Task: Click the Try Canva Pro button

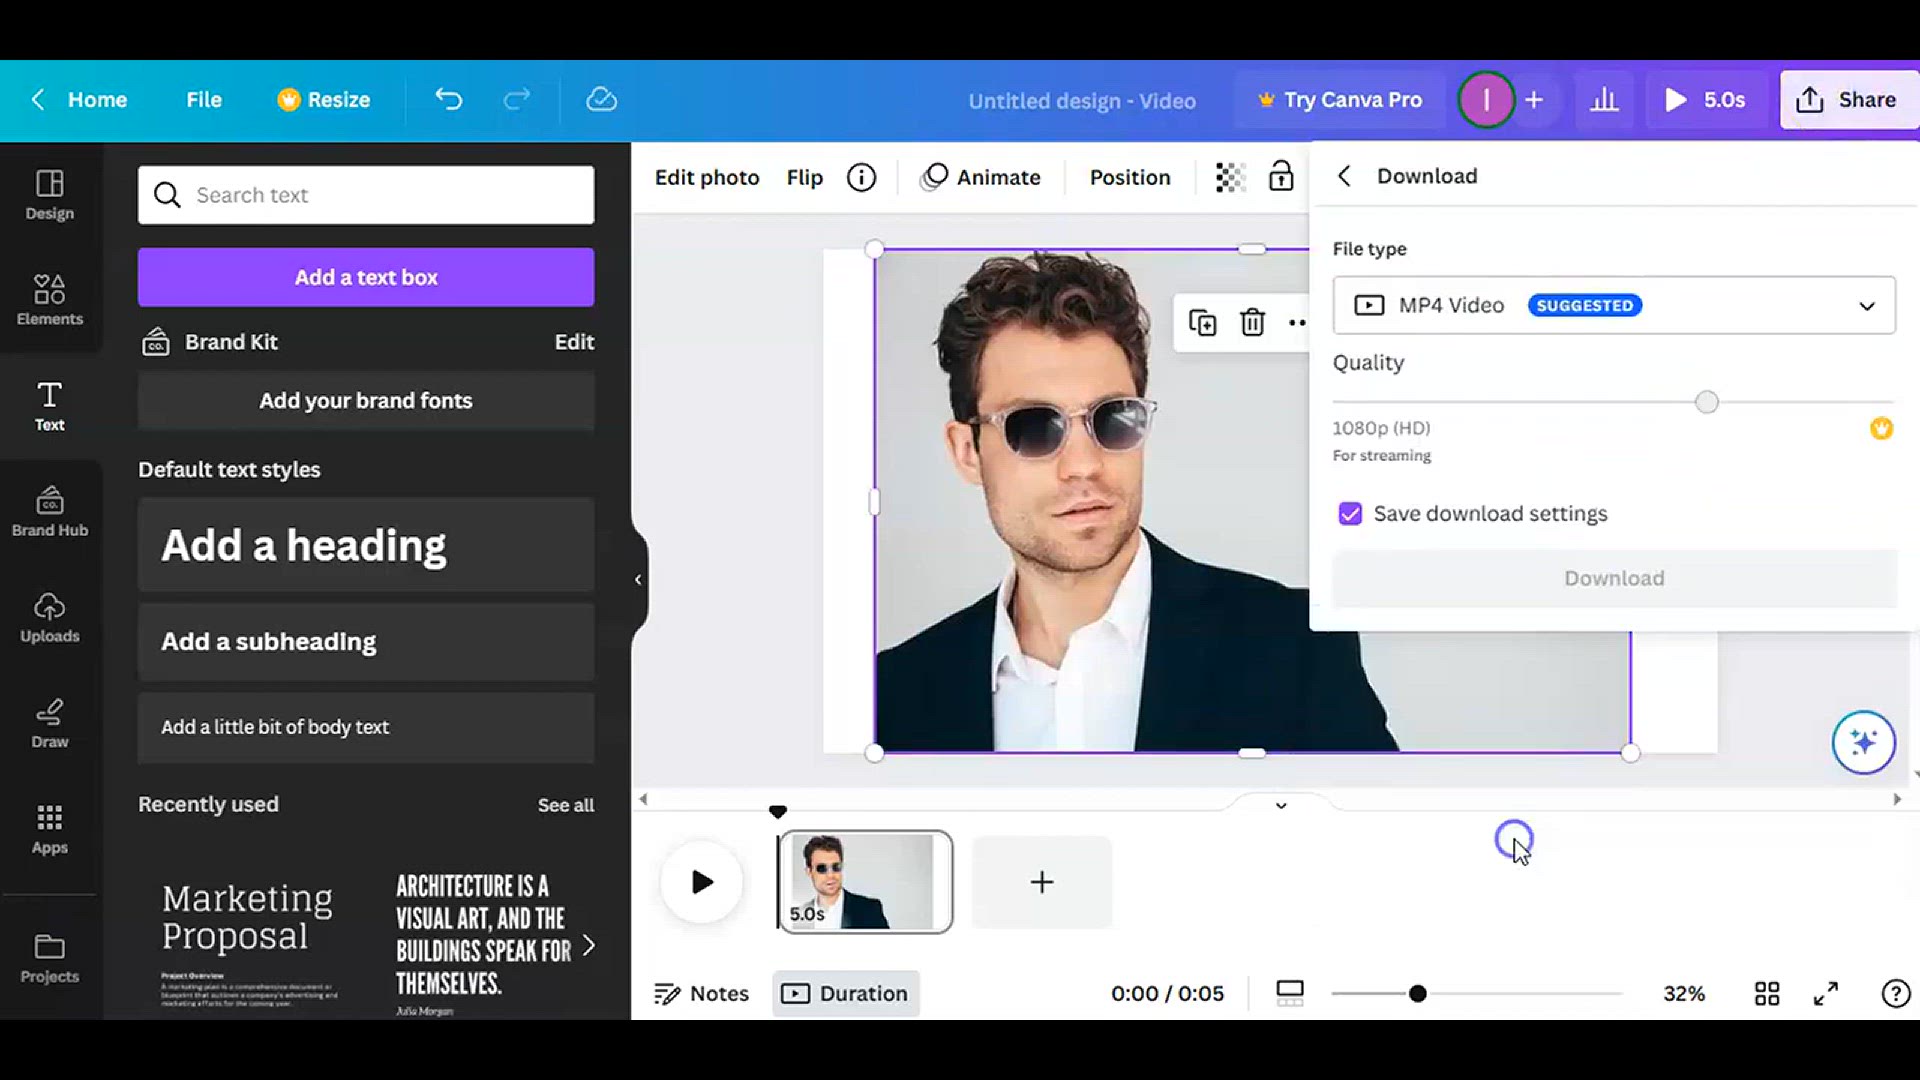Action: pyautogui.click(x=1340, y=99)
